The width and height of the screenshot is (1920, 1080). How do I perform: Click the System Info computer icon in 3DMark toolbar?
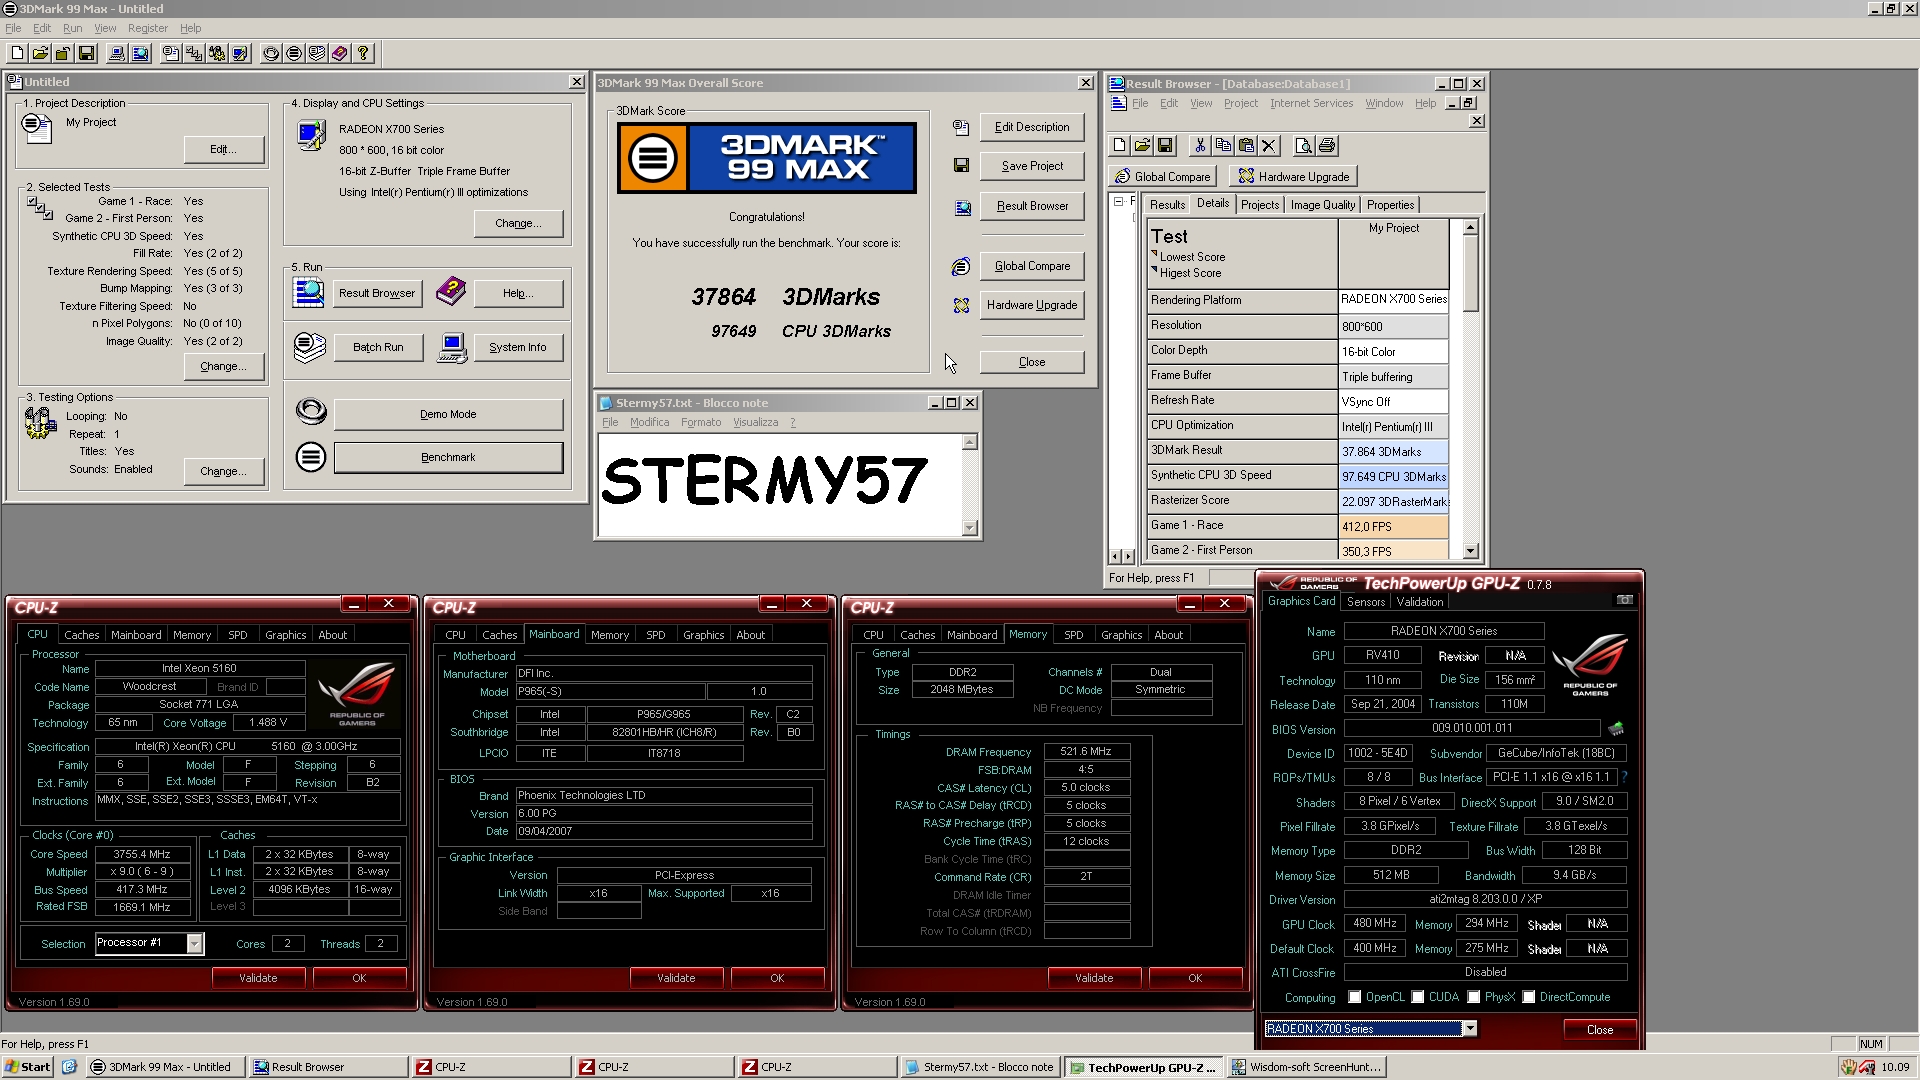[117, 54]
